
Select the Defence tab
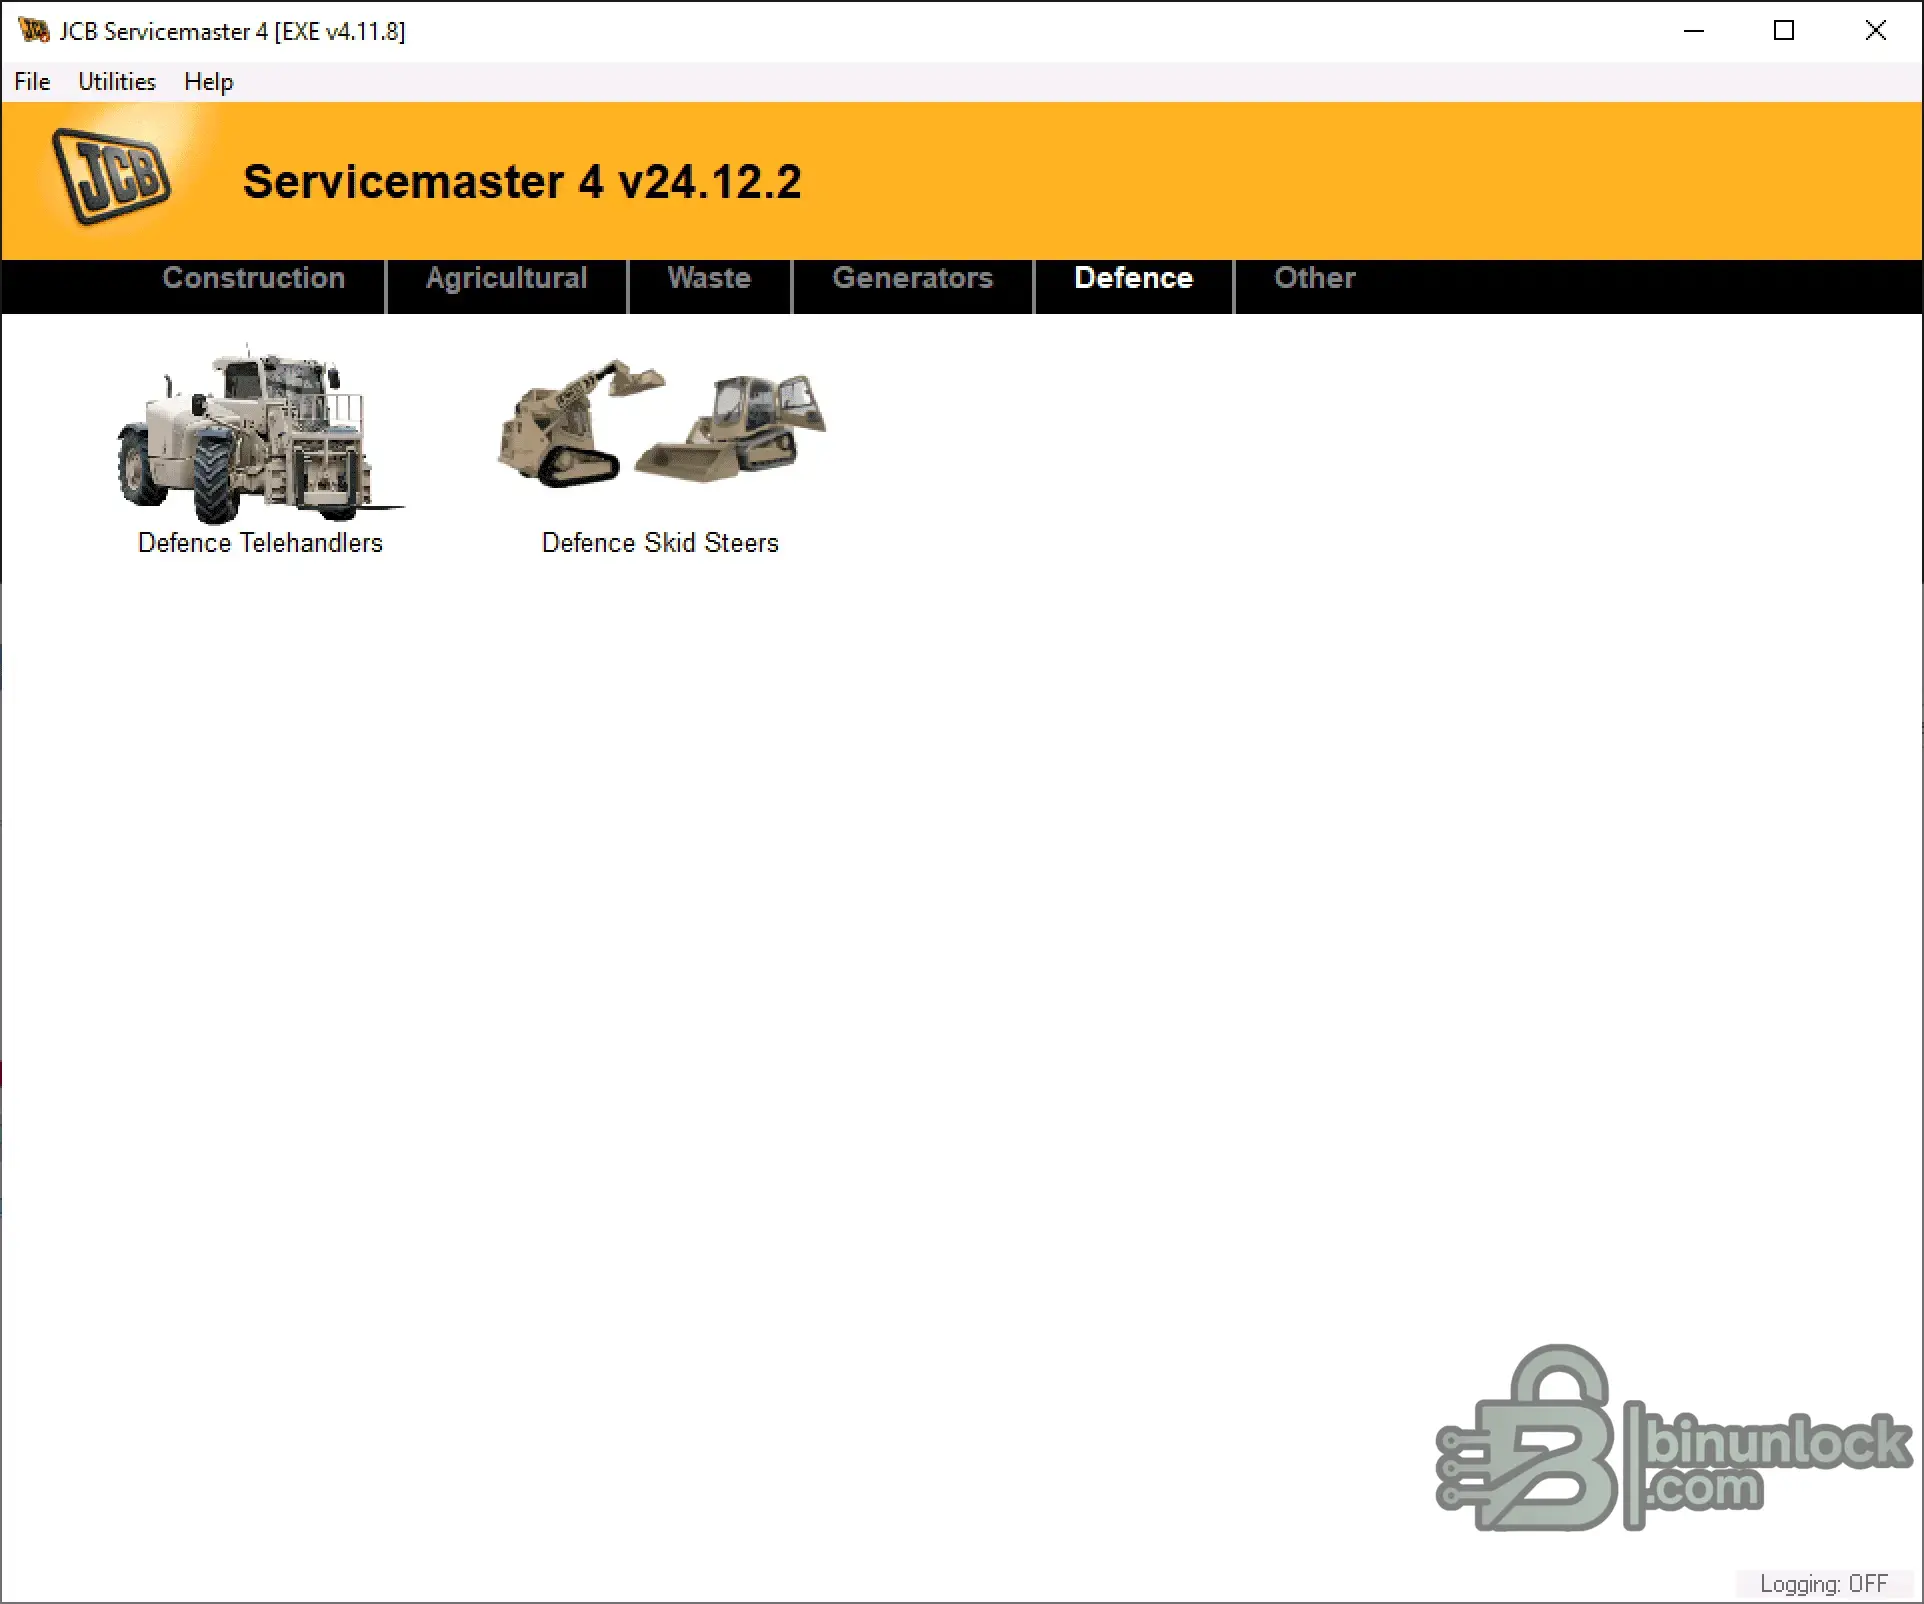(x=1134, y=278)
